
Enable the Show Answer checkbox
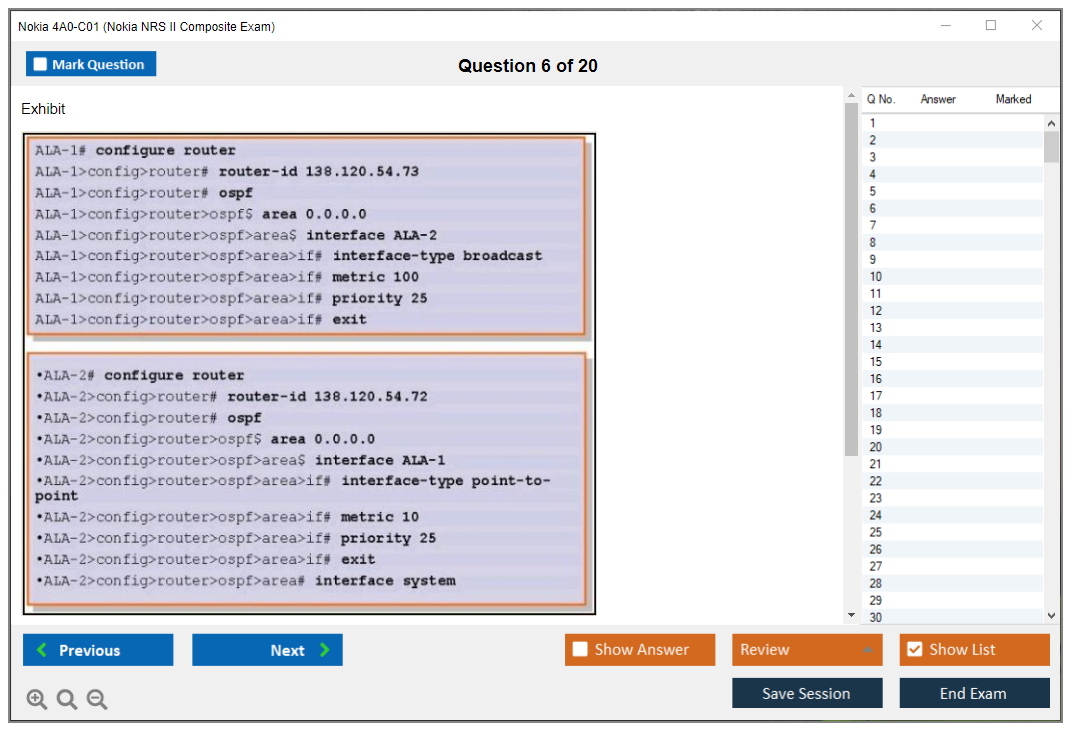point(580,650)
